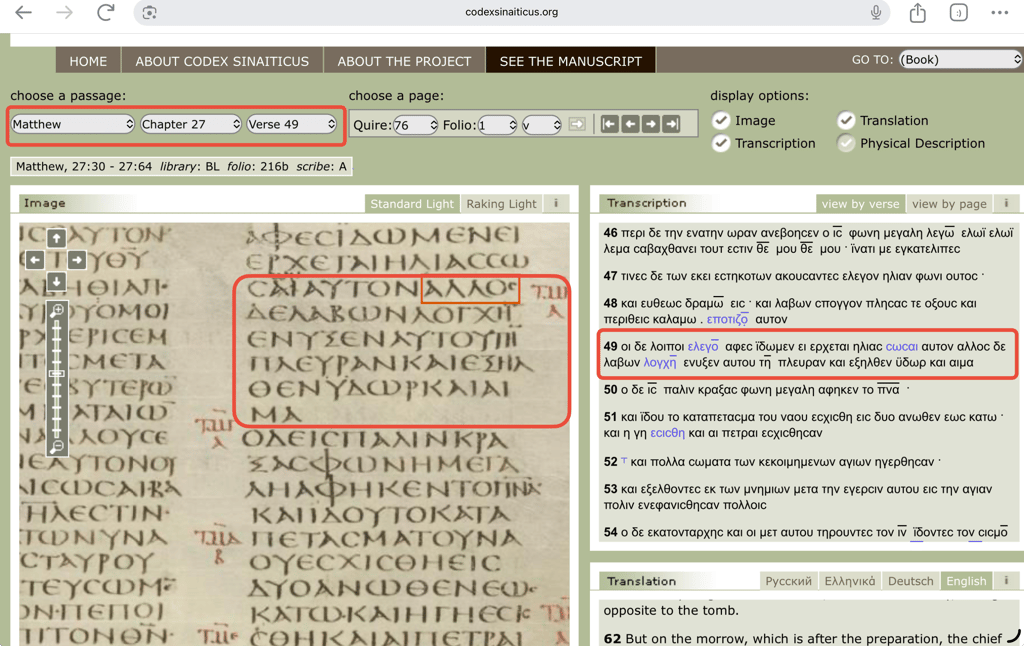The width and height of the screenshot is (1024, 646).
Task: Activate microphone voice search in address bar
Action: tap(876, 12)
